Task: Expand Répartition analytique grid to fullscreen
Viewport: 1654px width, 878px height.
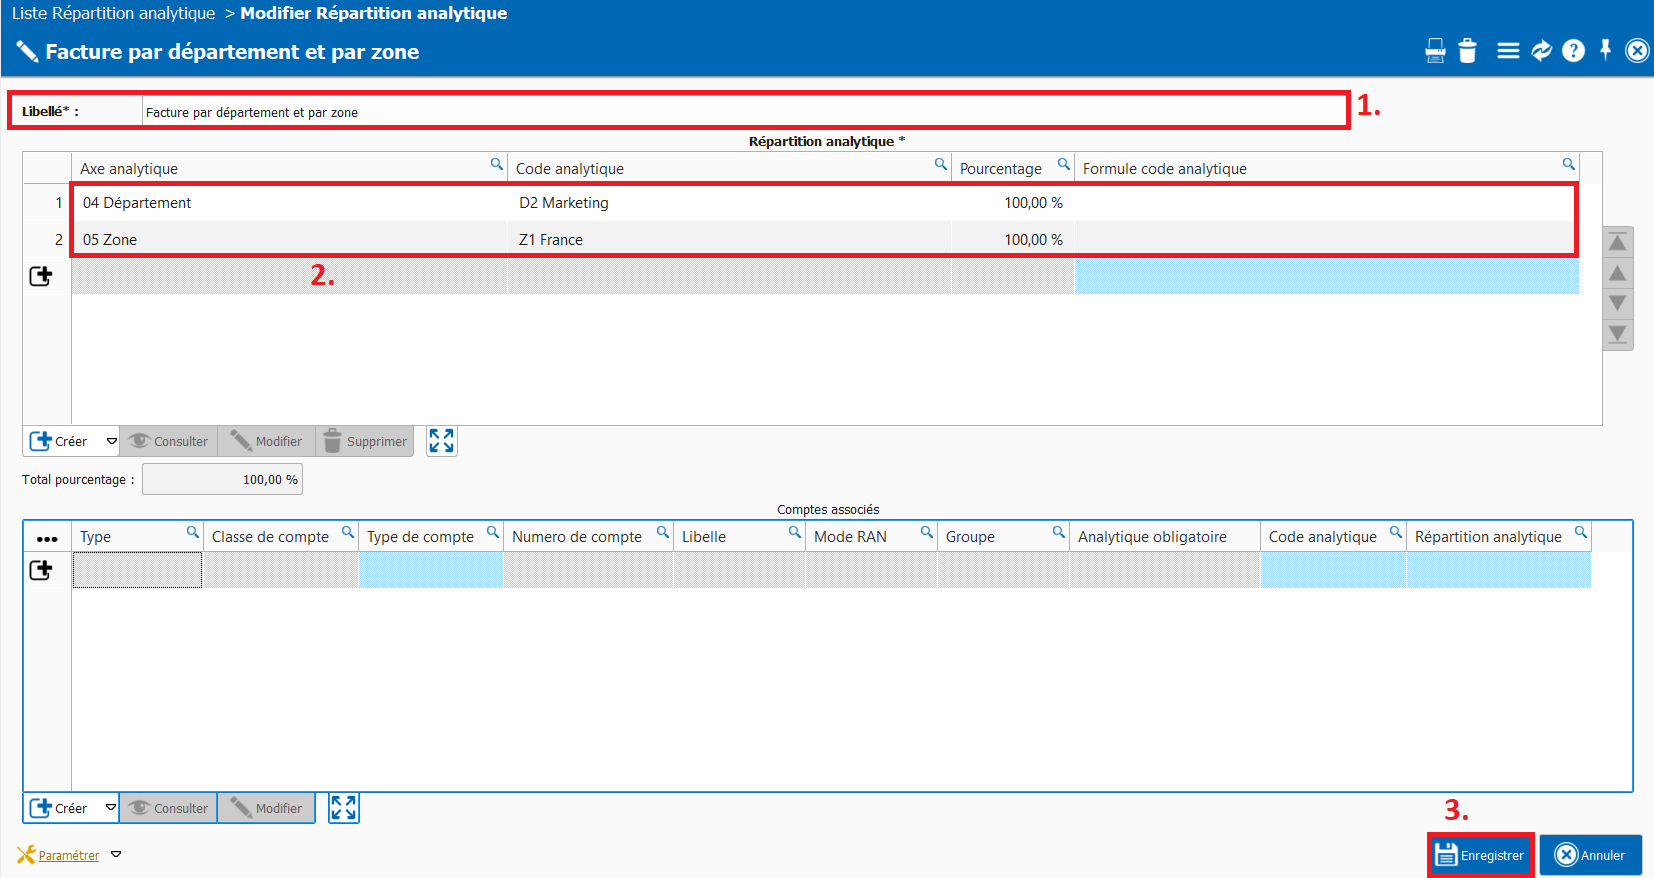Action: 441,441
